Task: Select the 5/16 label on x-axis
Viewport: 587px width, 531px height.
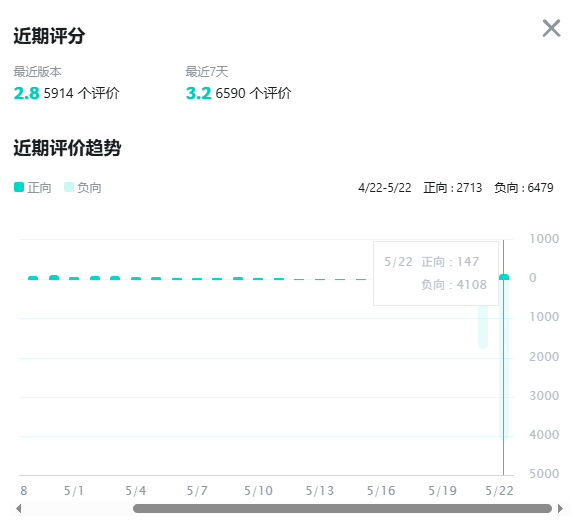Action: pyautogui.click(x=381, y=491)
